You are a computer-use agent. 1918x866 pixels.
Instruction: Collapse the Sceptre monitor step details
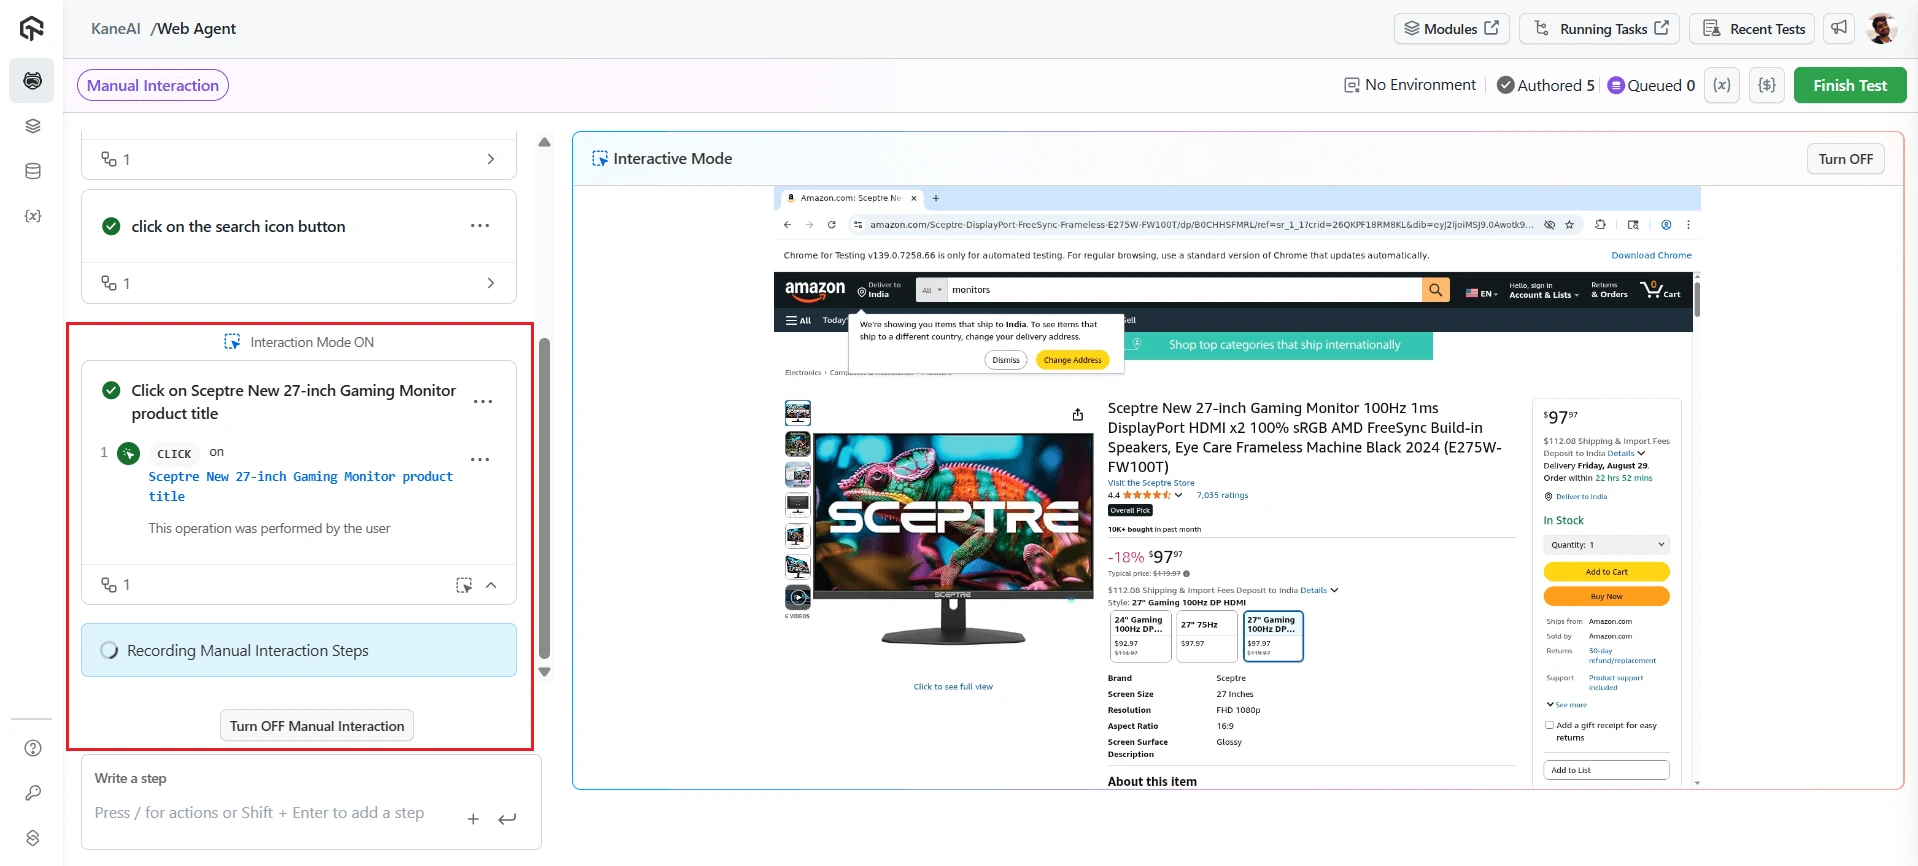coord(491,585)
